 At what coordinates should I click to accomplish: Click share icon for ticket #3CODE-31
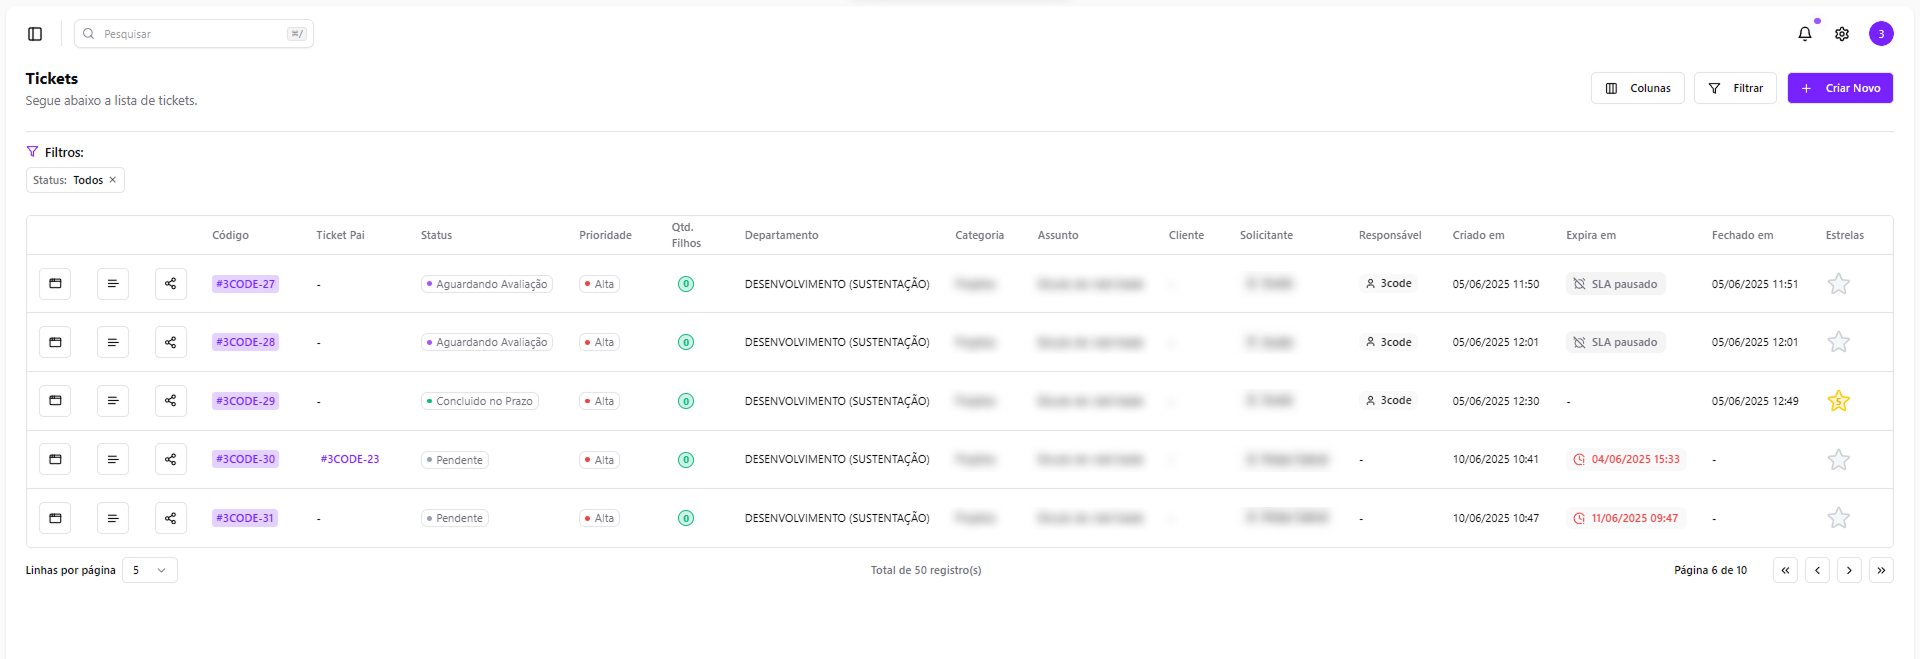point(171,518)
